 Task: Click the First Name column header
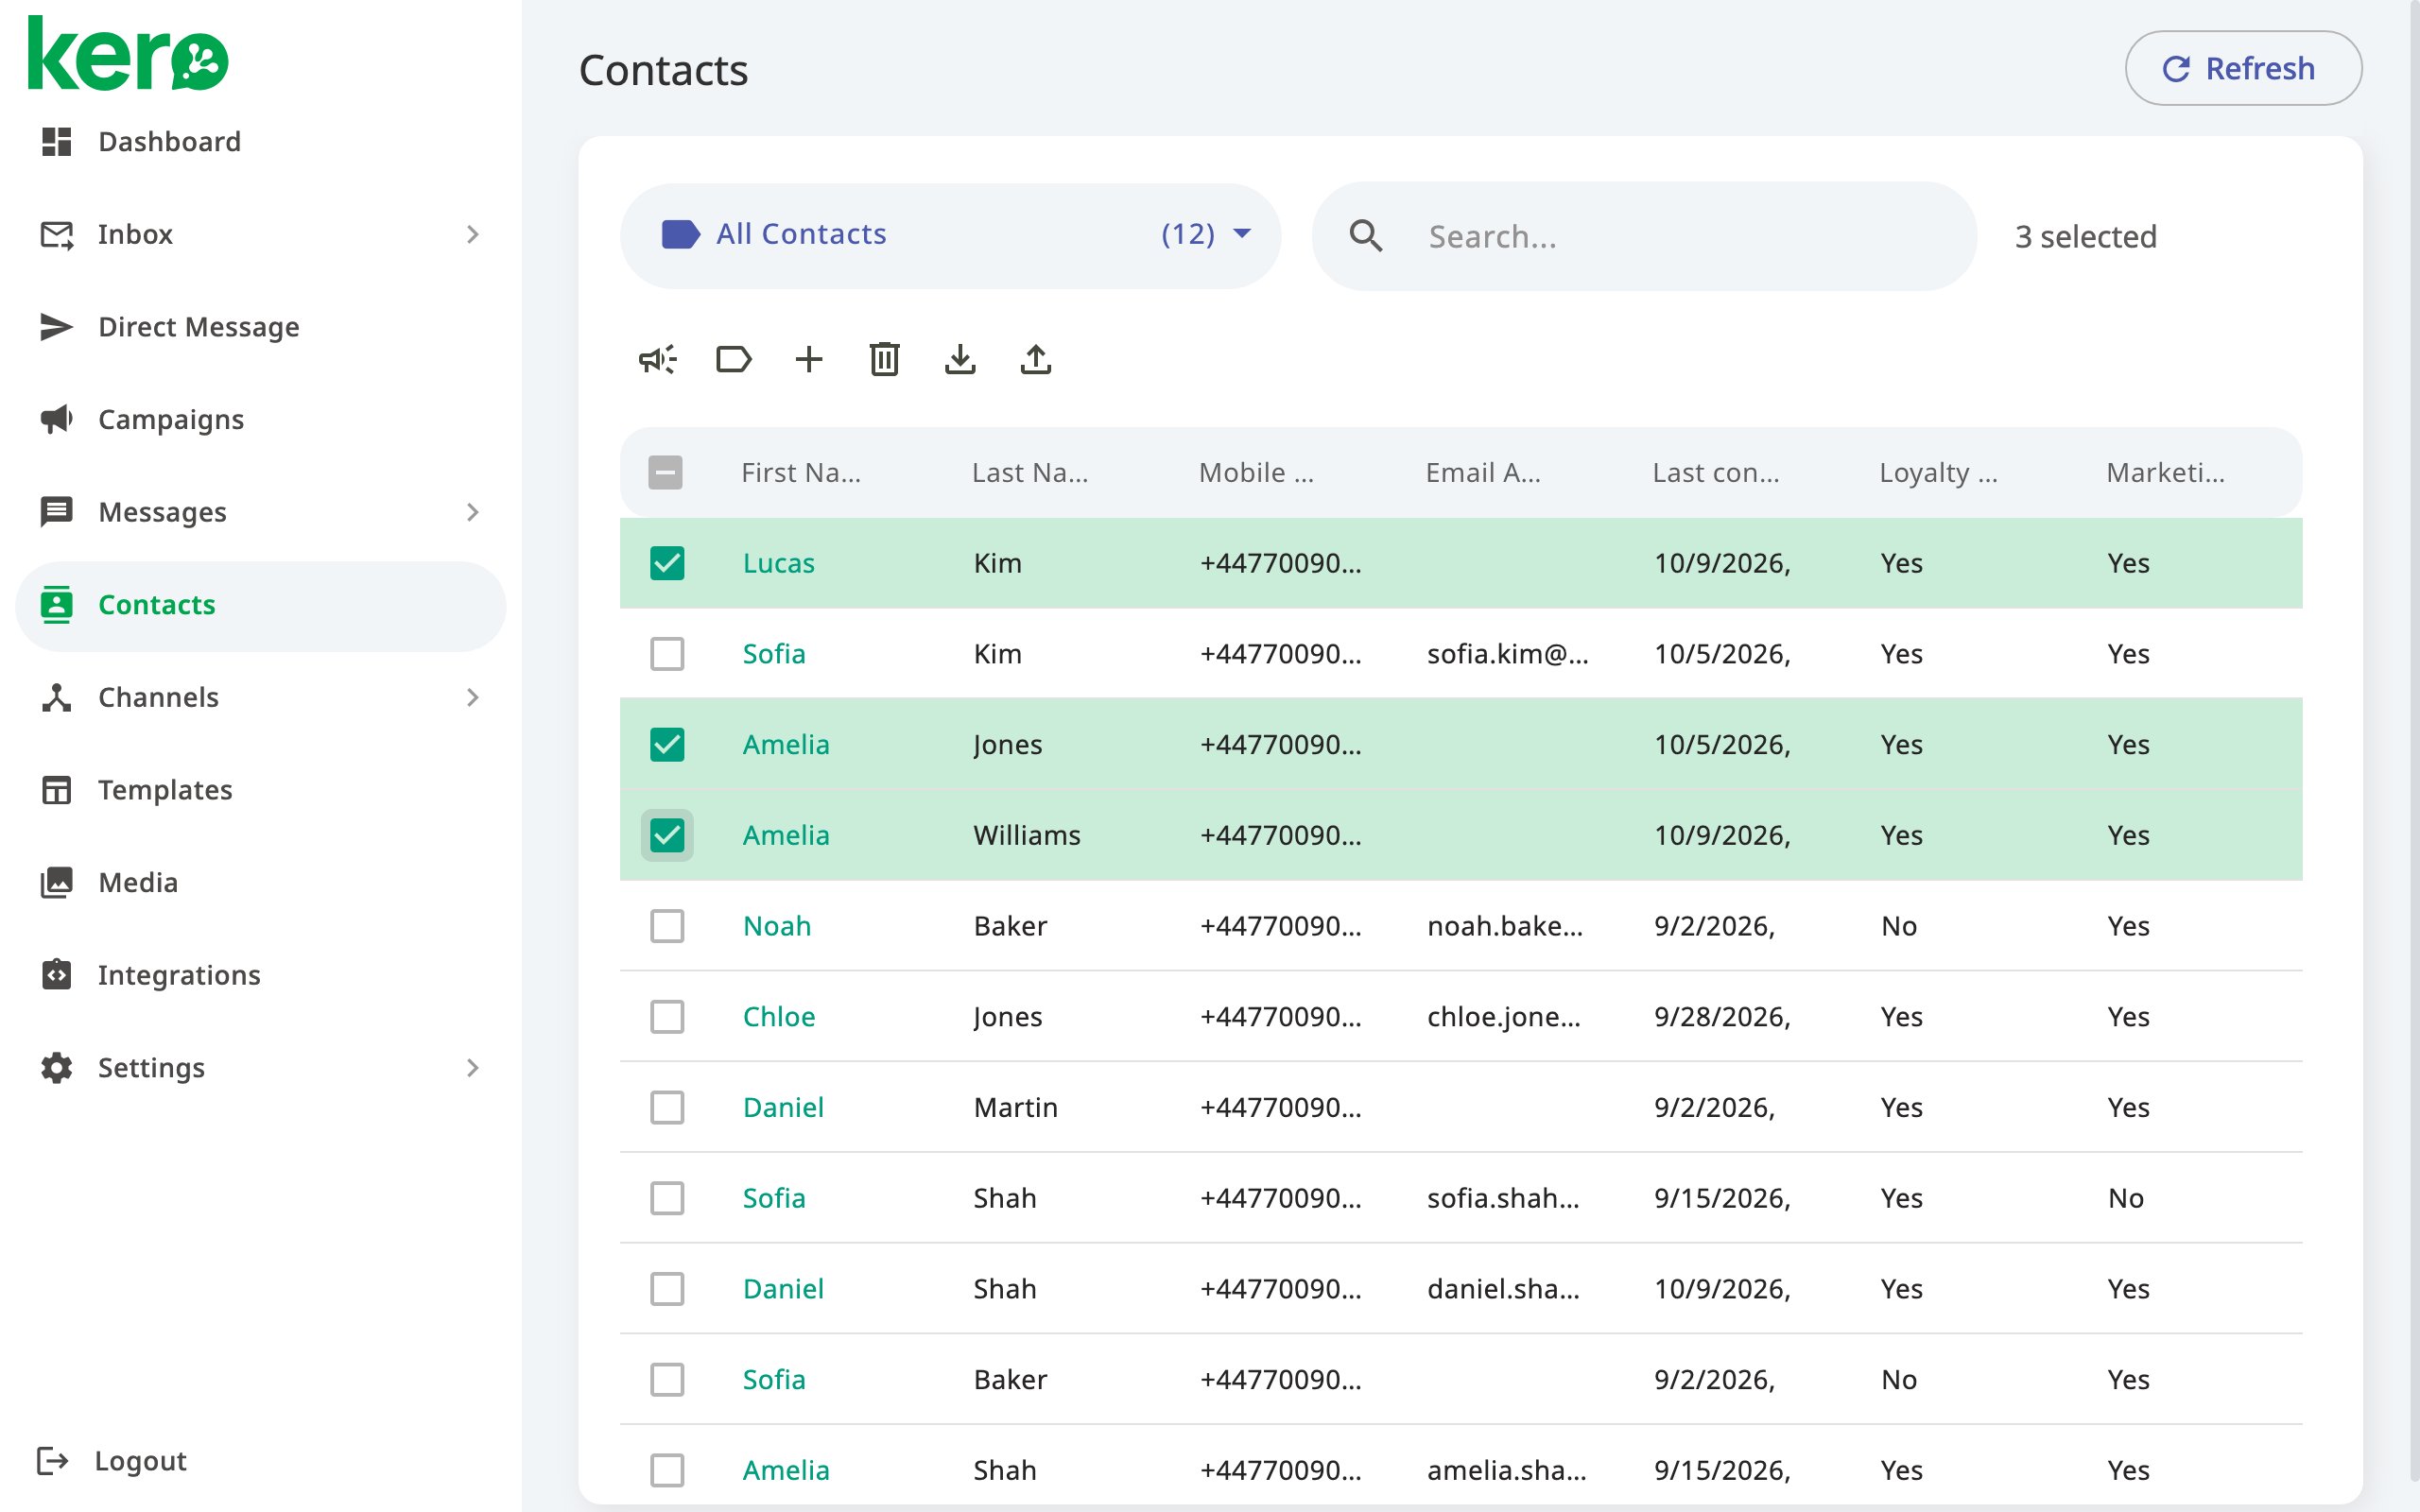(801, 472)
